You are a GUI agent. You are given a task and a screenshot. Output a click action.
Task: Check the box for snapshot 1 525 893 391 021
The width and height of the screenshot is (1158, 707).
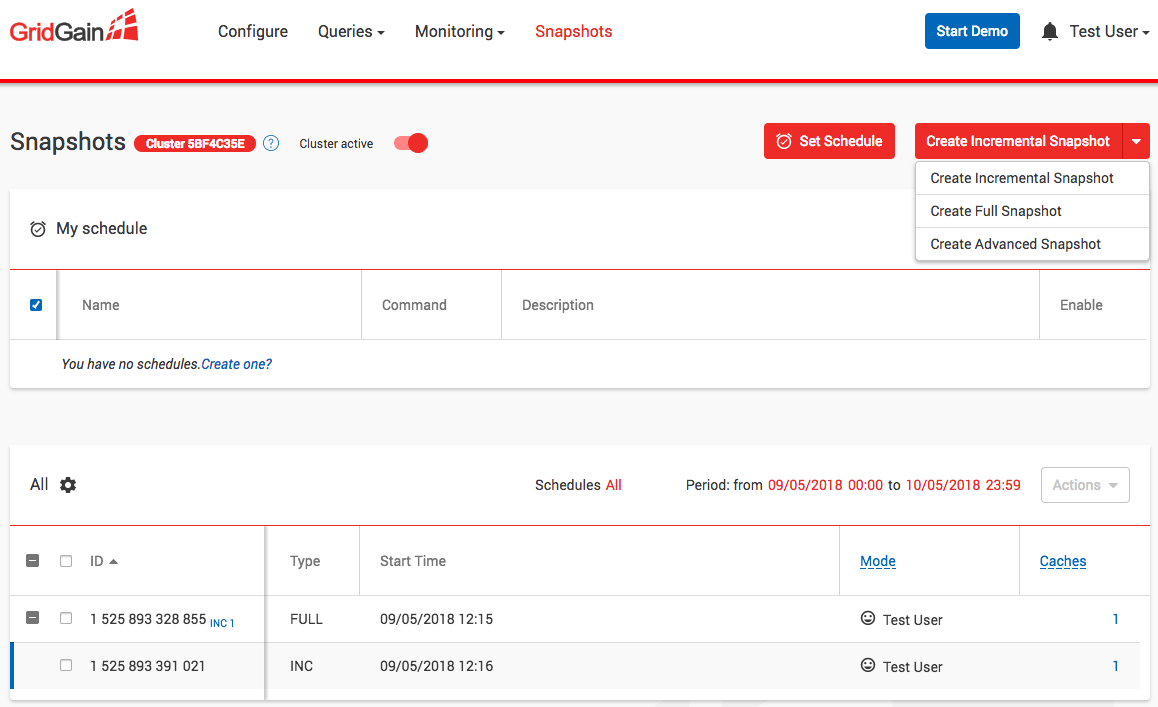[66, 666]
